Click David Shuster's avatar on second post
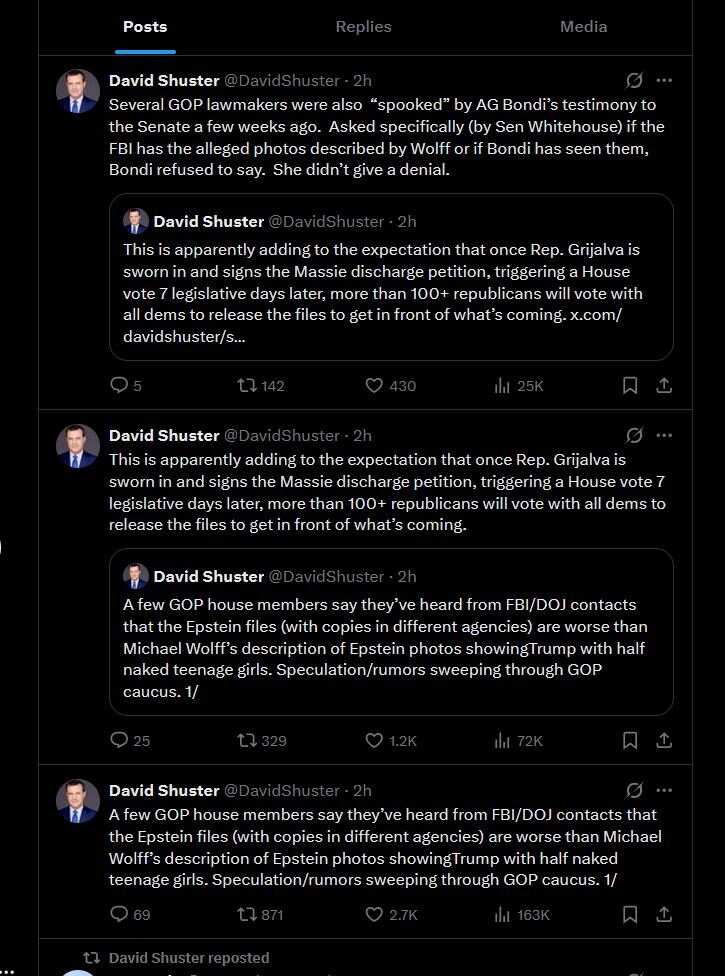 coord(77,446)
